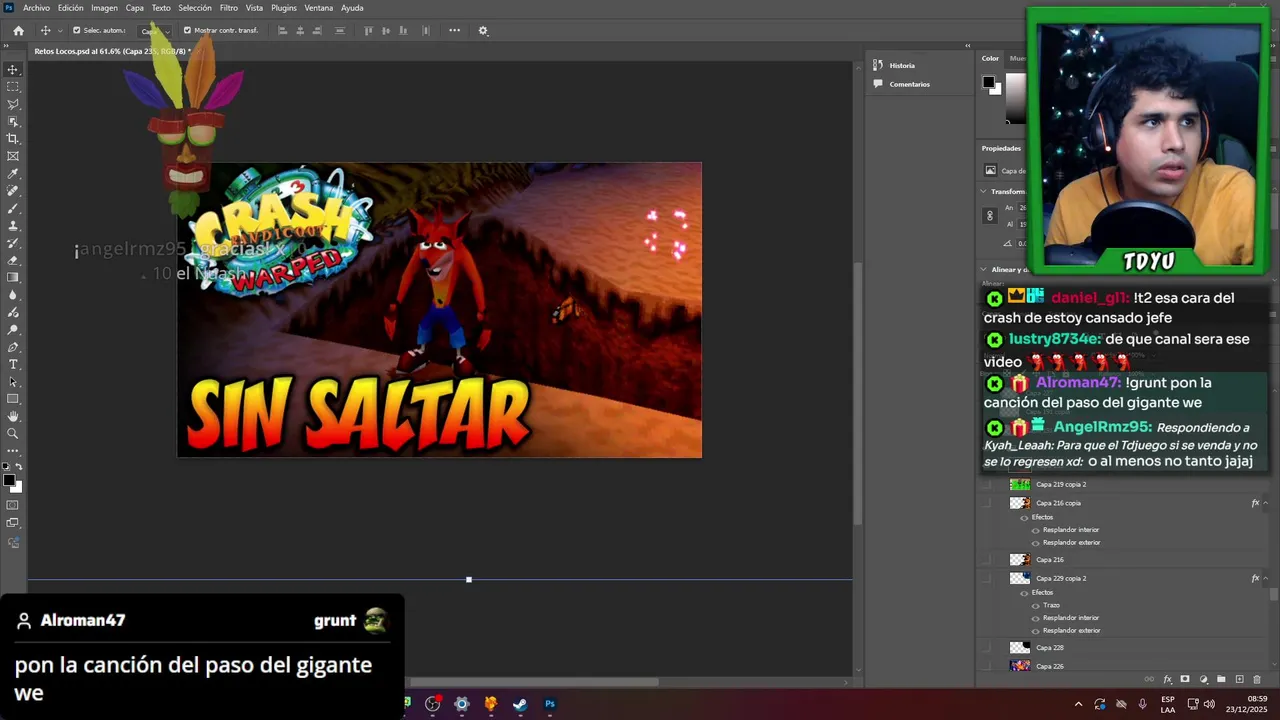Click the Color panel foreground swatch
The width and height of the screenshot is (1280, 720).
[989, 82]
